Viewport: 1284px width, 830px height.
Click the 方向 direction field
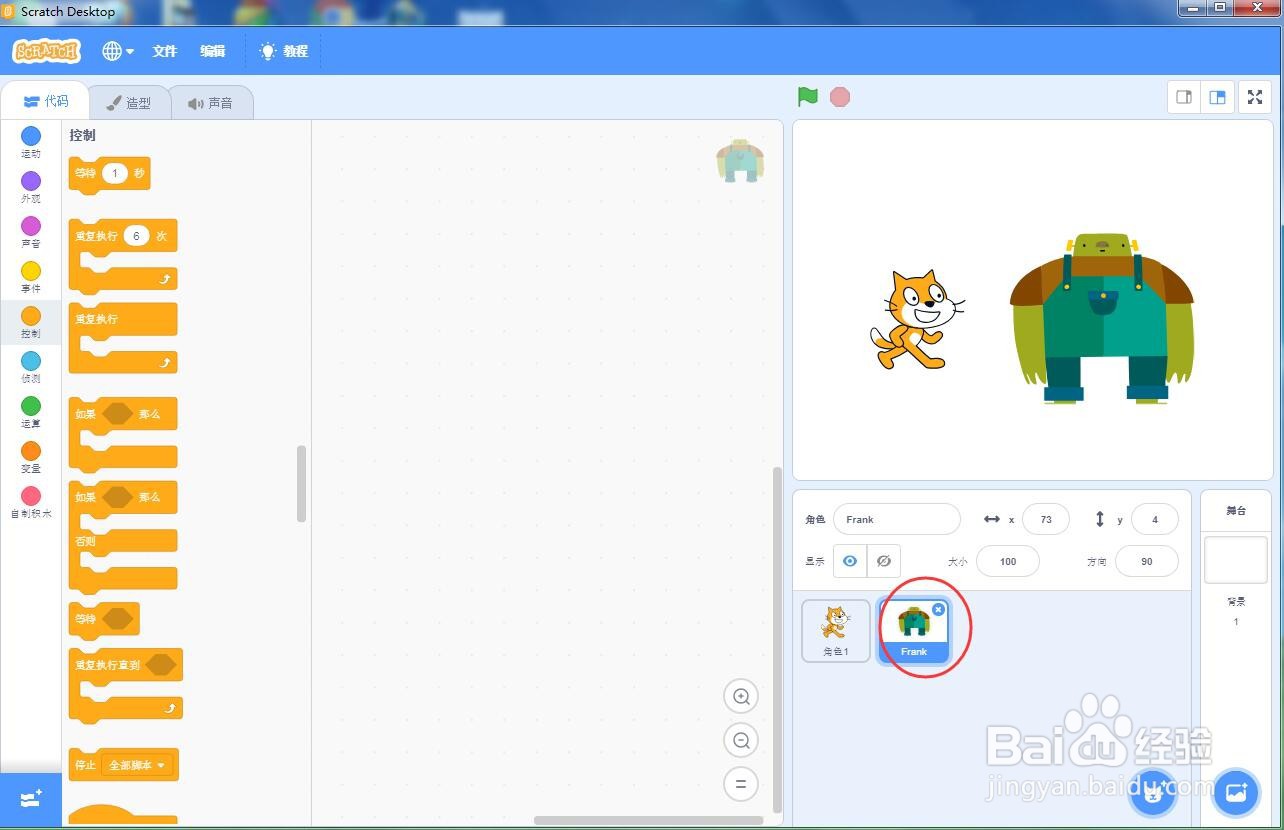coord(1147,561)
